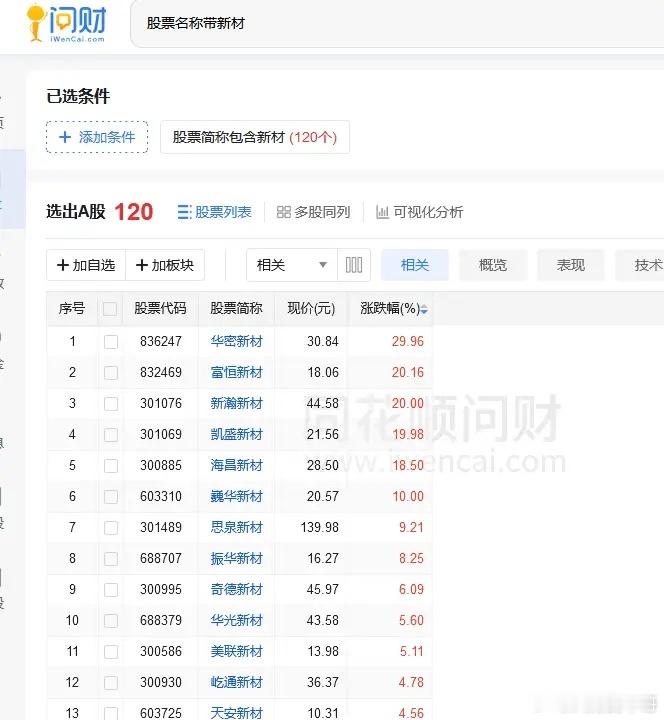Check the box for 688379 华光新材

[111, 620]
